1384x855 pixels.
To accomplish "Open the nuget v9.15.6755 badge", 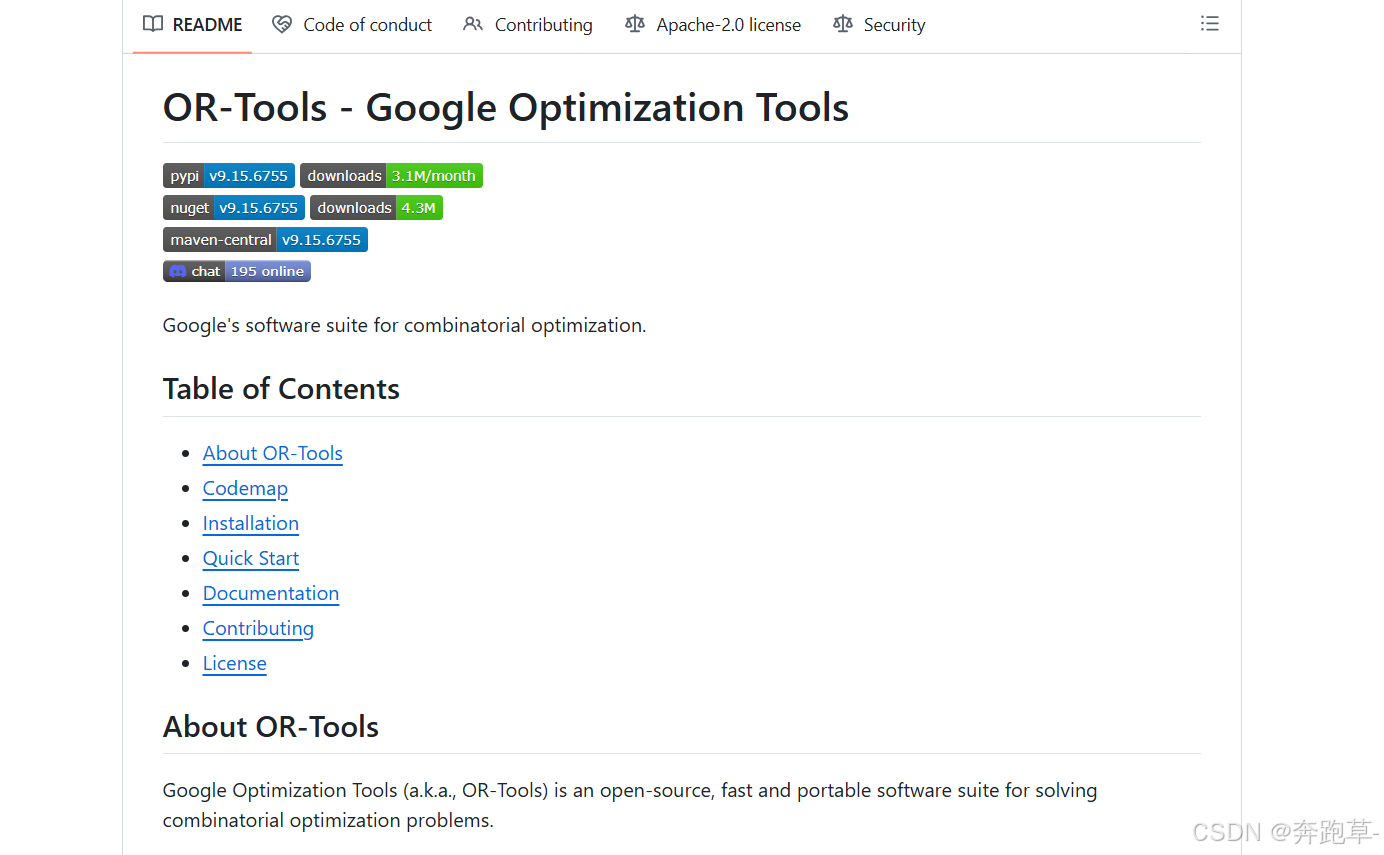I will click(x=234, y=207).
